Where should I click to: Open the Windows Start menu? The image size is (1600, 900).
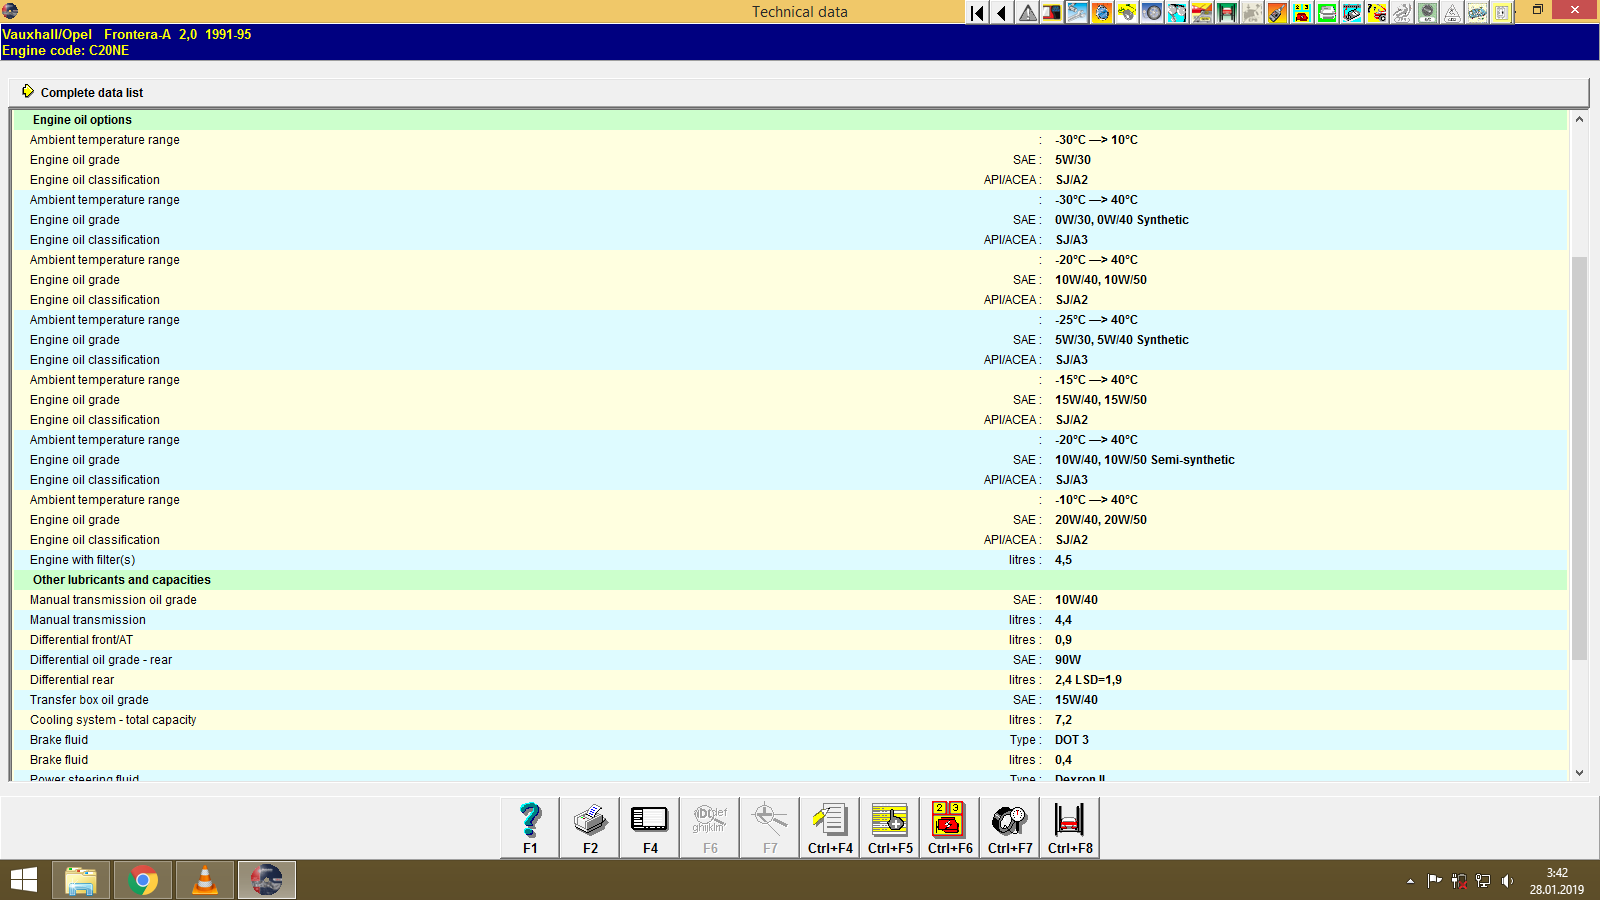[x=22, y=881]
